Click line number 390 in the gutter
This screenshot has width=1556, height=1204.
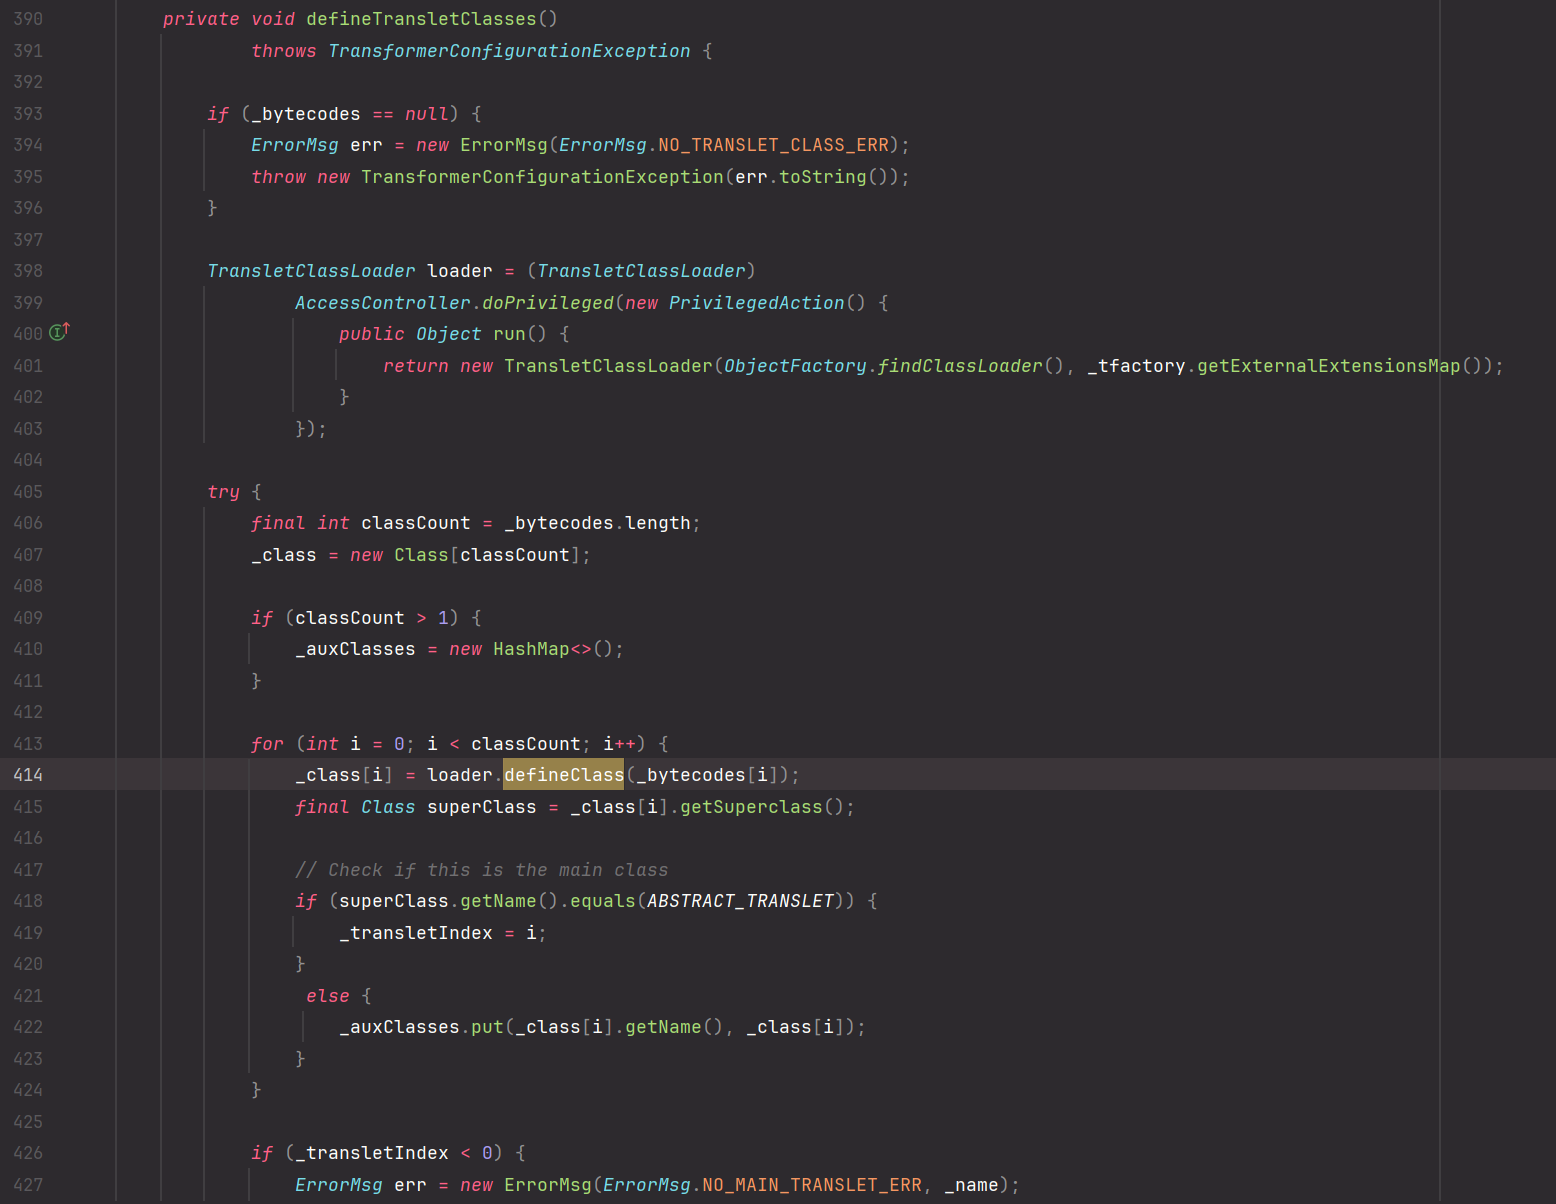pyautogui.click(x=28, y=19)
